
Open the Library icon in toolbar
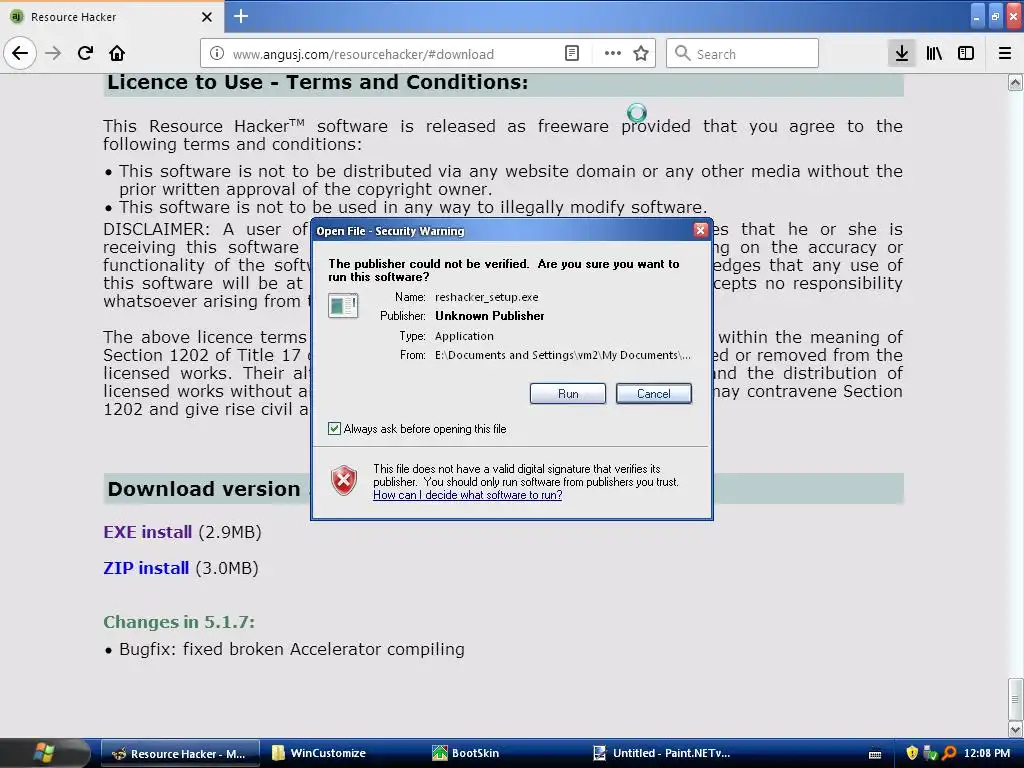(934, 54)
